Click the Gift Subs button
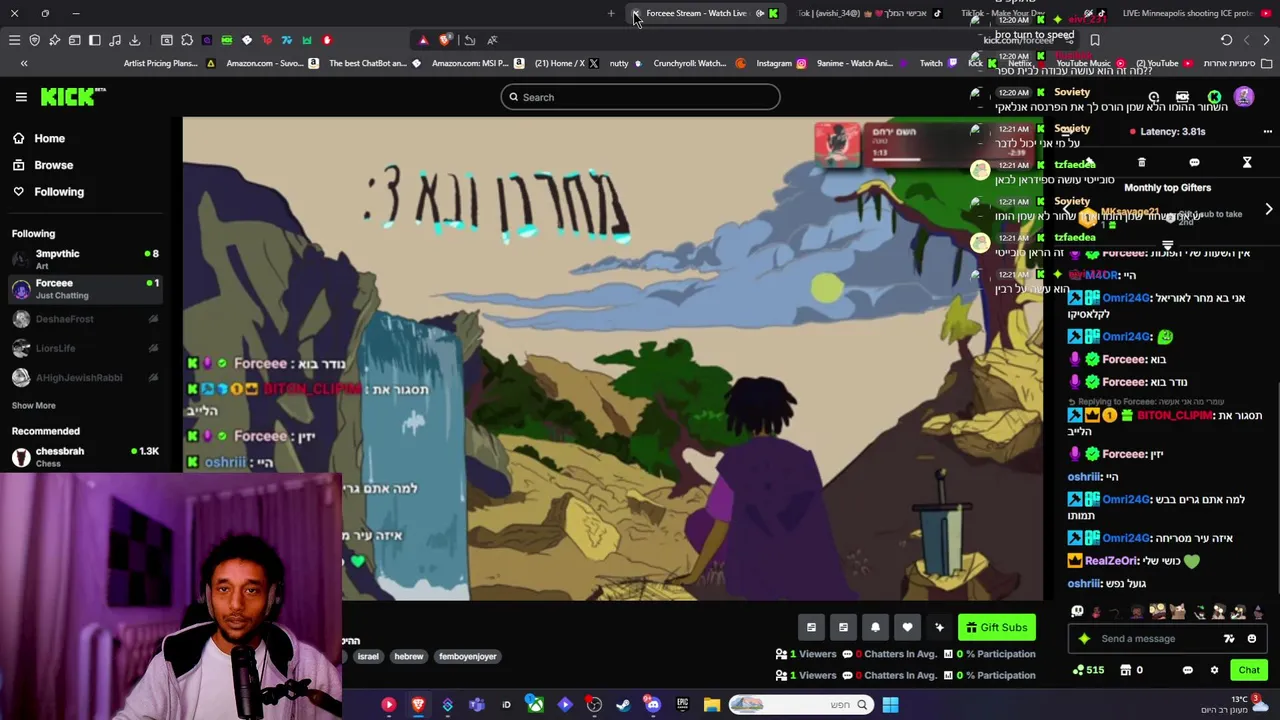 point(997,627)
